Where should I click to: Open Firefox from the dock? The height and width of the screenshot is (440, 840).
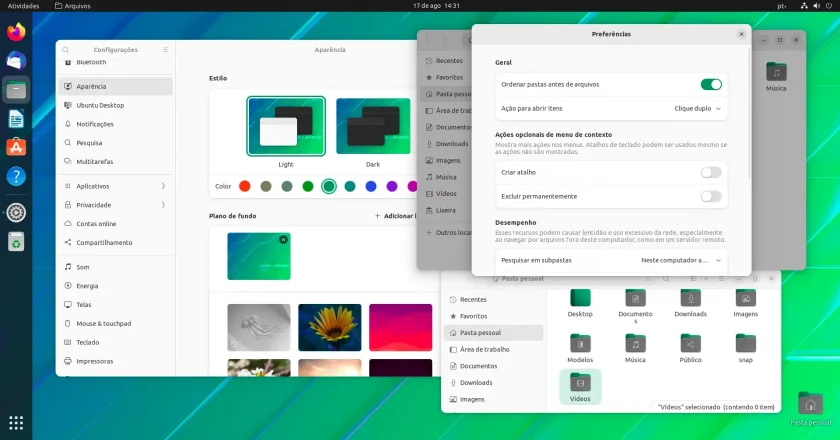coord(16,32)
